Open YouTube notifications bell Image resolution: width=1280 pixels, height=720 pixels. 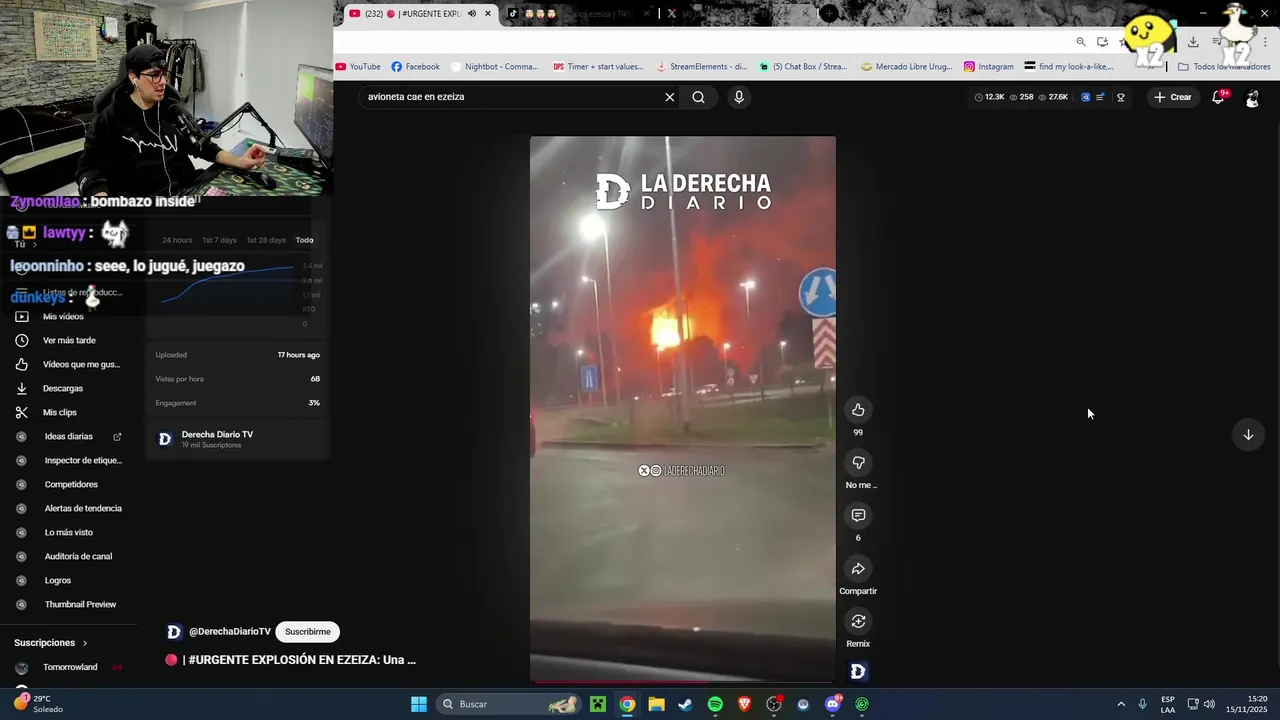pyautogui.click(x=1218, y=97)
